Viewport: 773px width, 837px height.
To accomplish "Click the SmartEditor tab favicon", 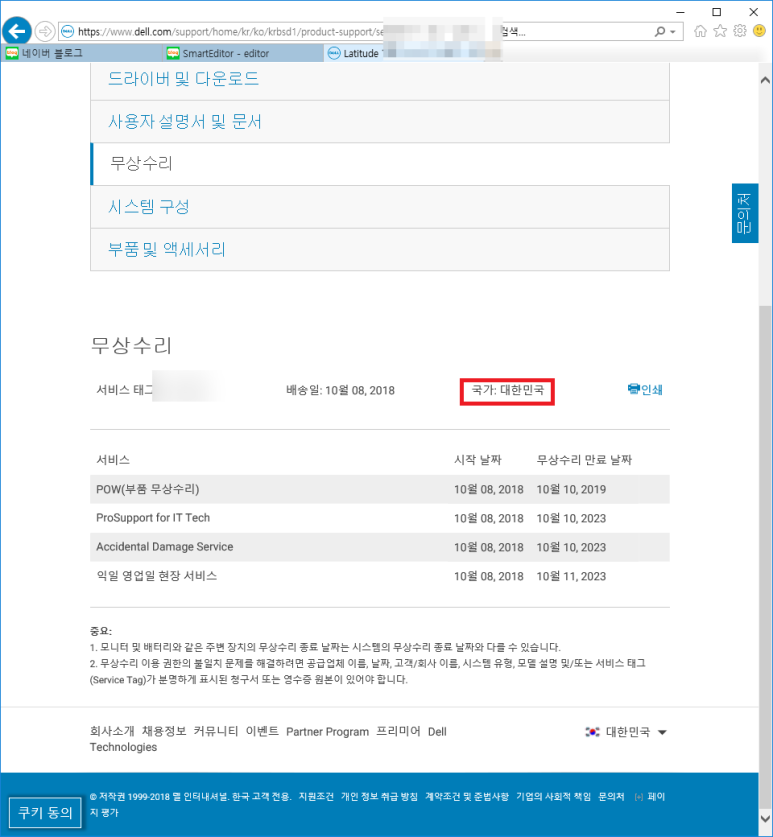I will coord(173,53).
